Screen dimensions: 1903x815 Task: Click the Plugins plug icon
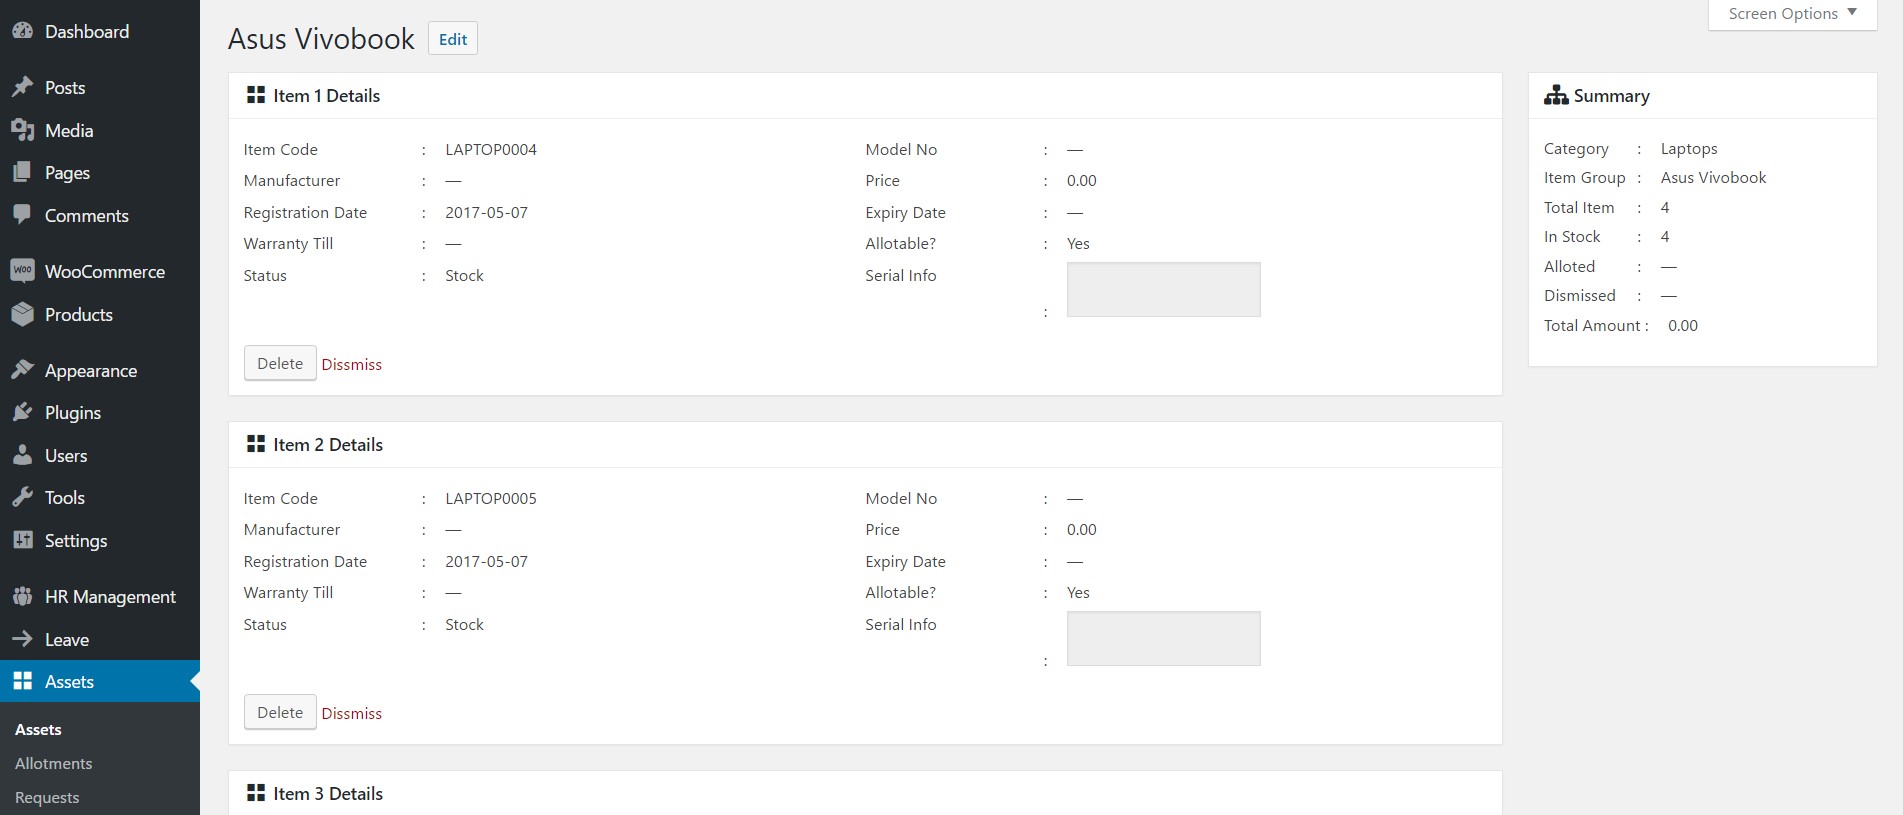pyautogui.click(x=22, y=412)
